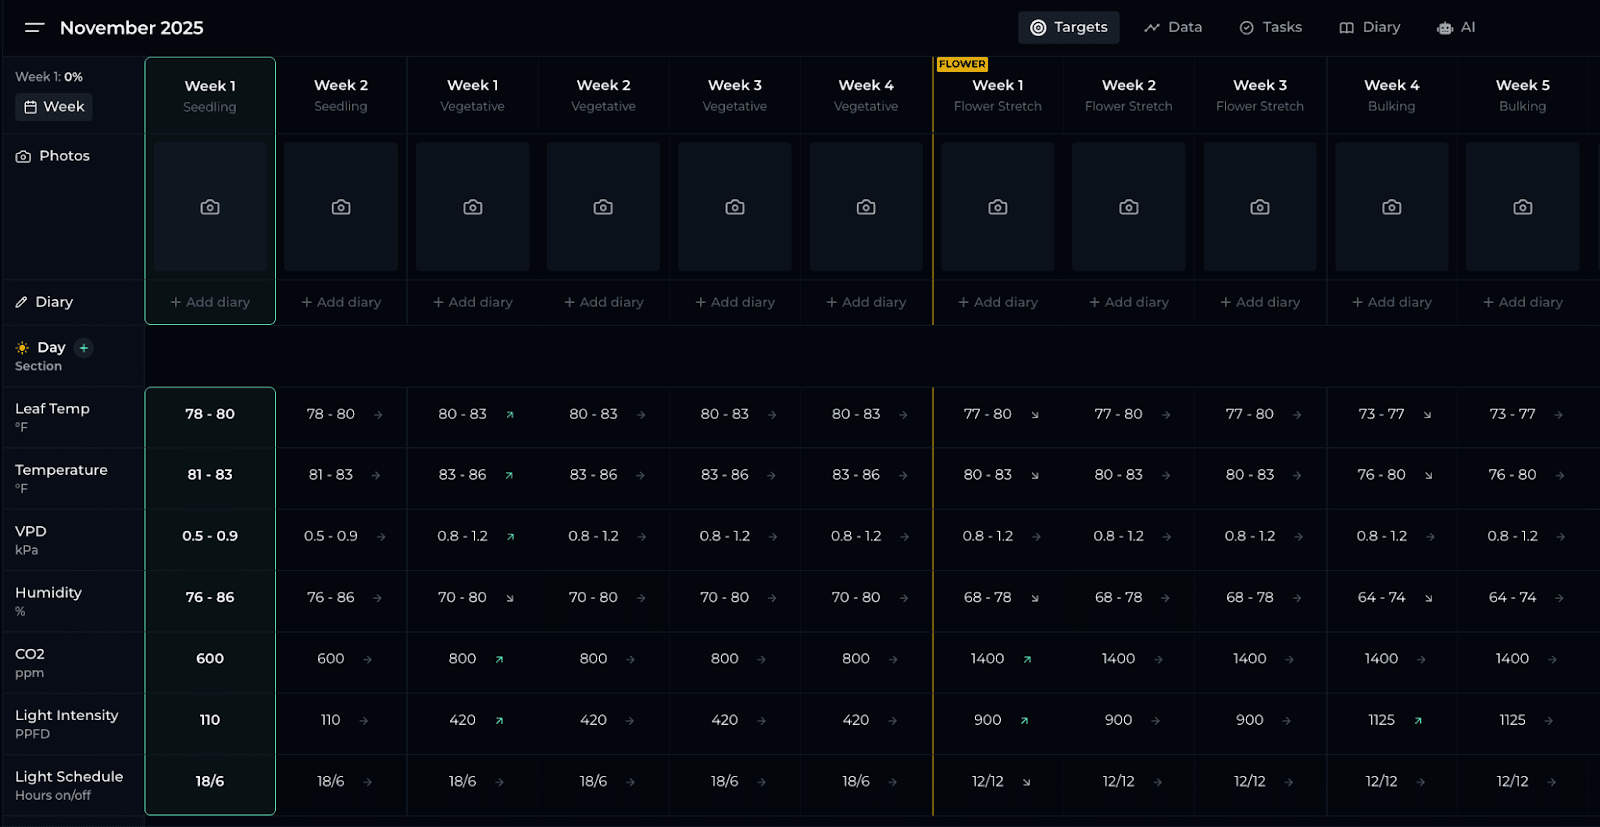The height and width of the screenshot is (827, 1600).
Task: Edit Light Intensity 1125 in Week 5 Bulking
Action: [1512, 720]
